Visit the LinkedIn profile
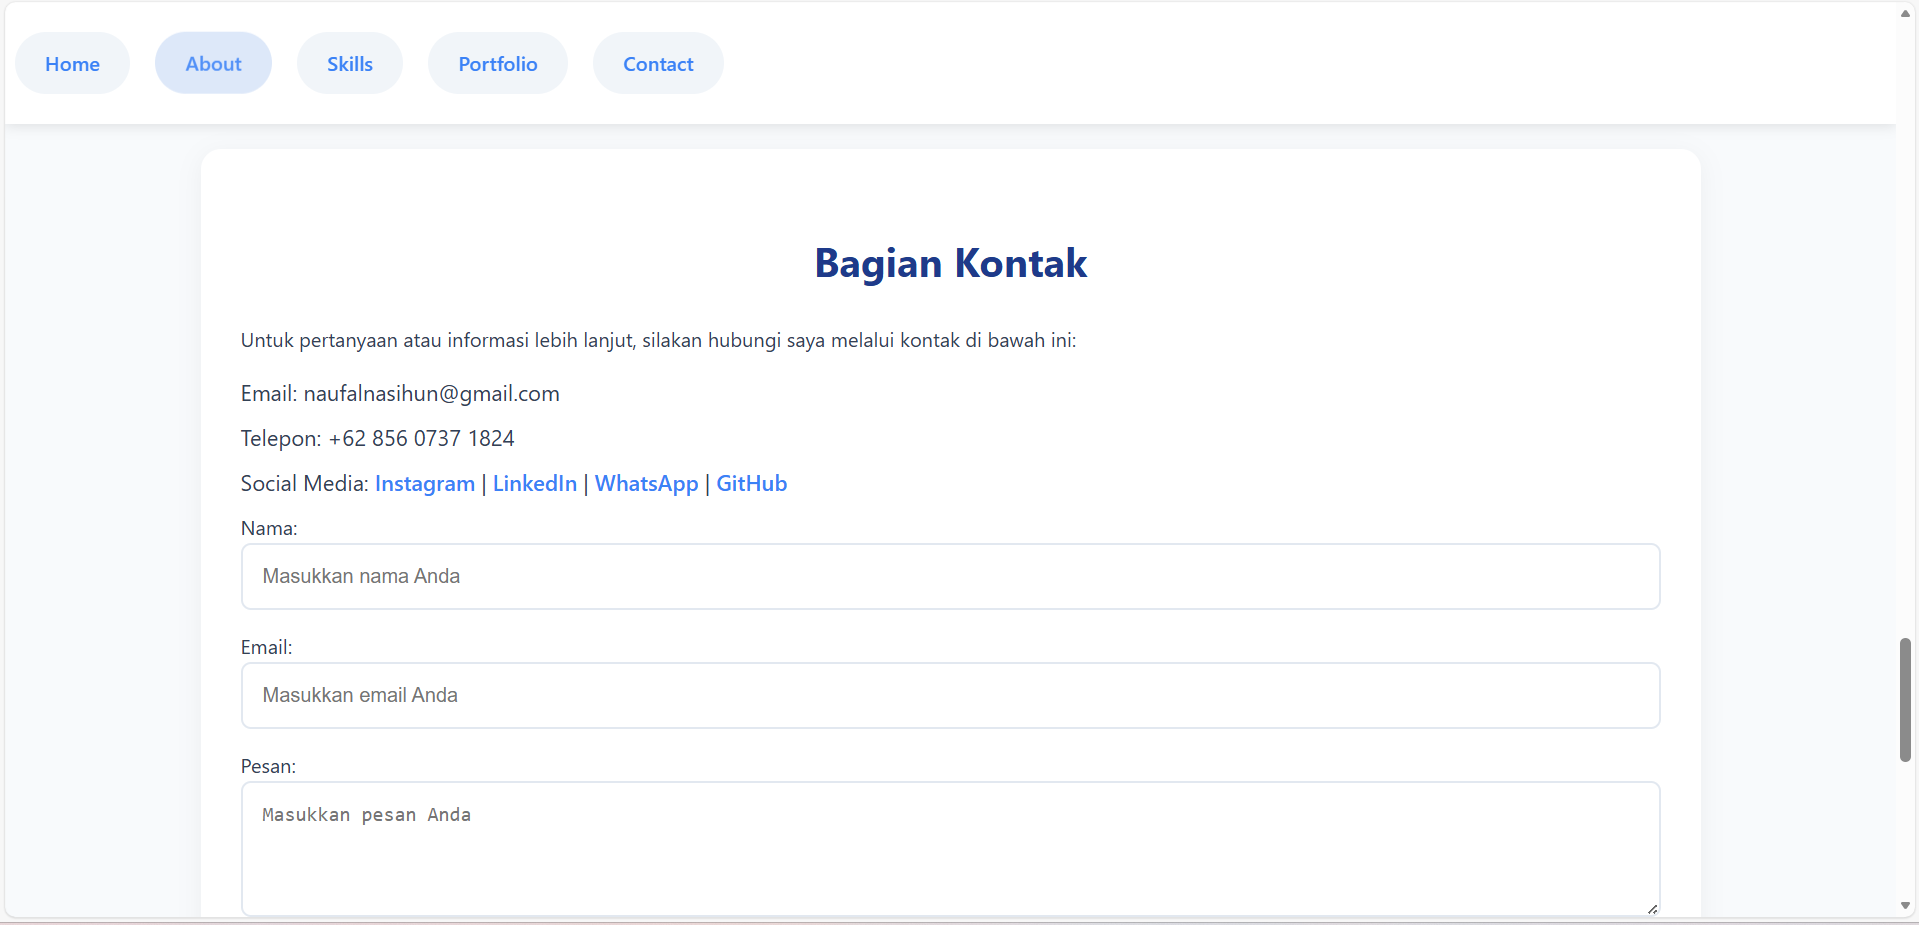Screen dimensions: 1919x925 click(534, 483)
